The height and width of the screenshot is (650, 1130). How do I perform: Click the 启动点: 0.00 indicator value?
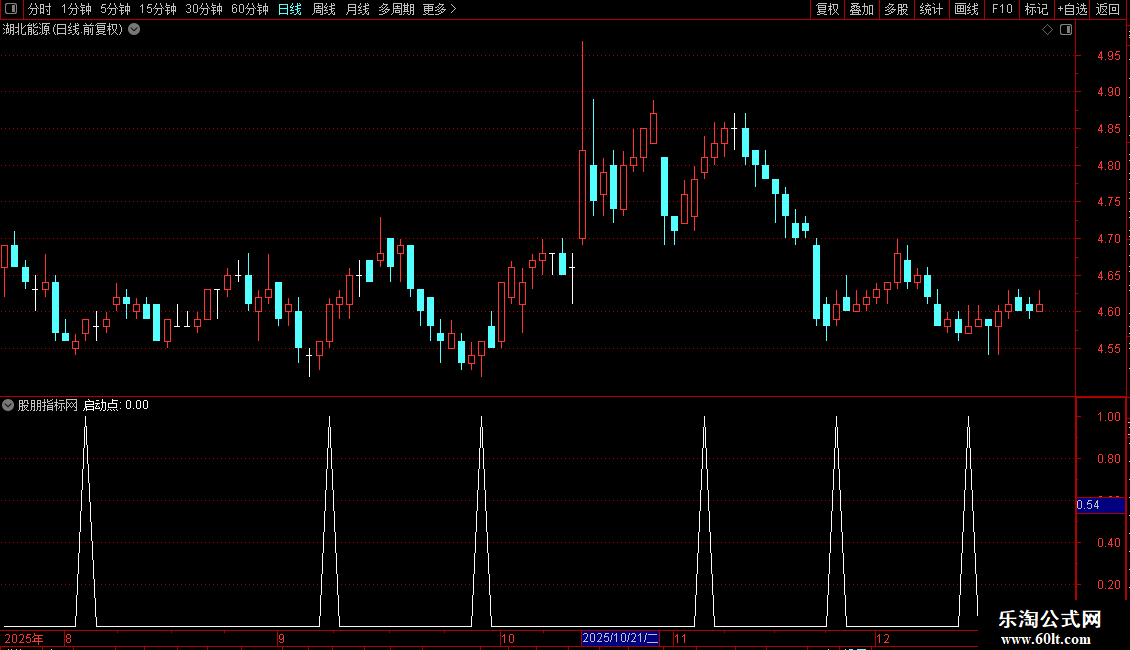(x=116, y=405)
